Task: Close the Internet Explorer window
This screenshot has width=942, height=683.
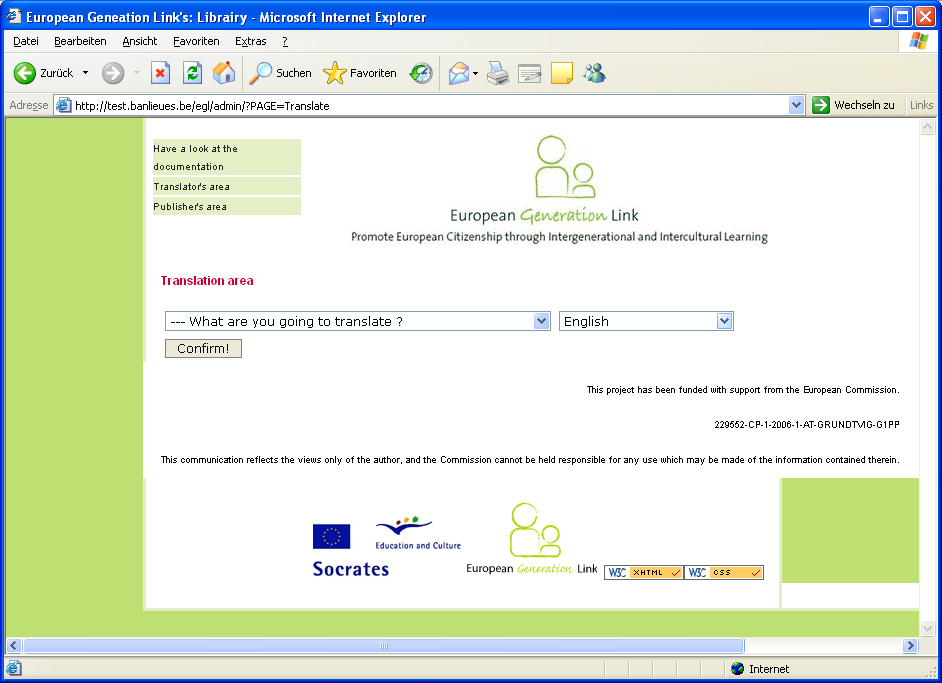Action: pos(925,16)
